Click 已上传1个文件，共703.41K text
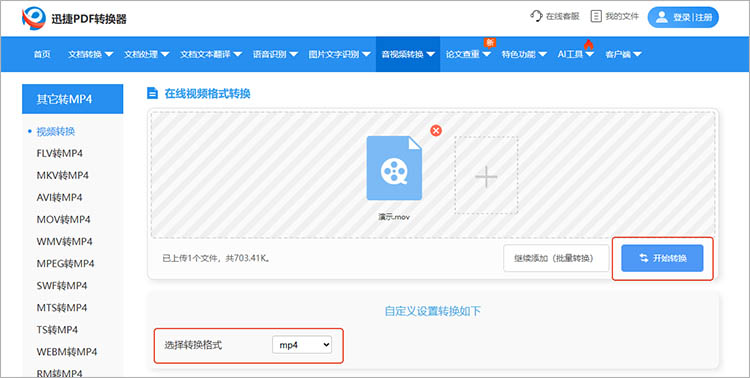 point(216,258)
